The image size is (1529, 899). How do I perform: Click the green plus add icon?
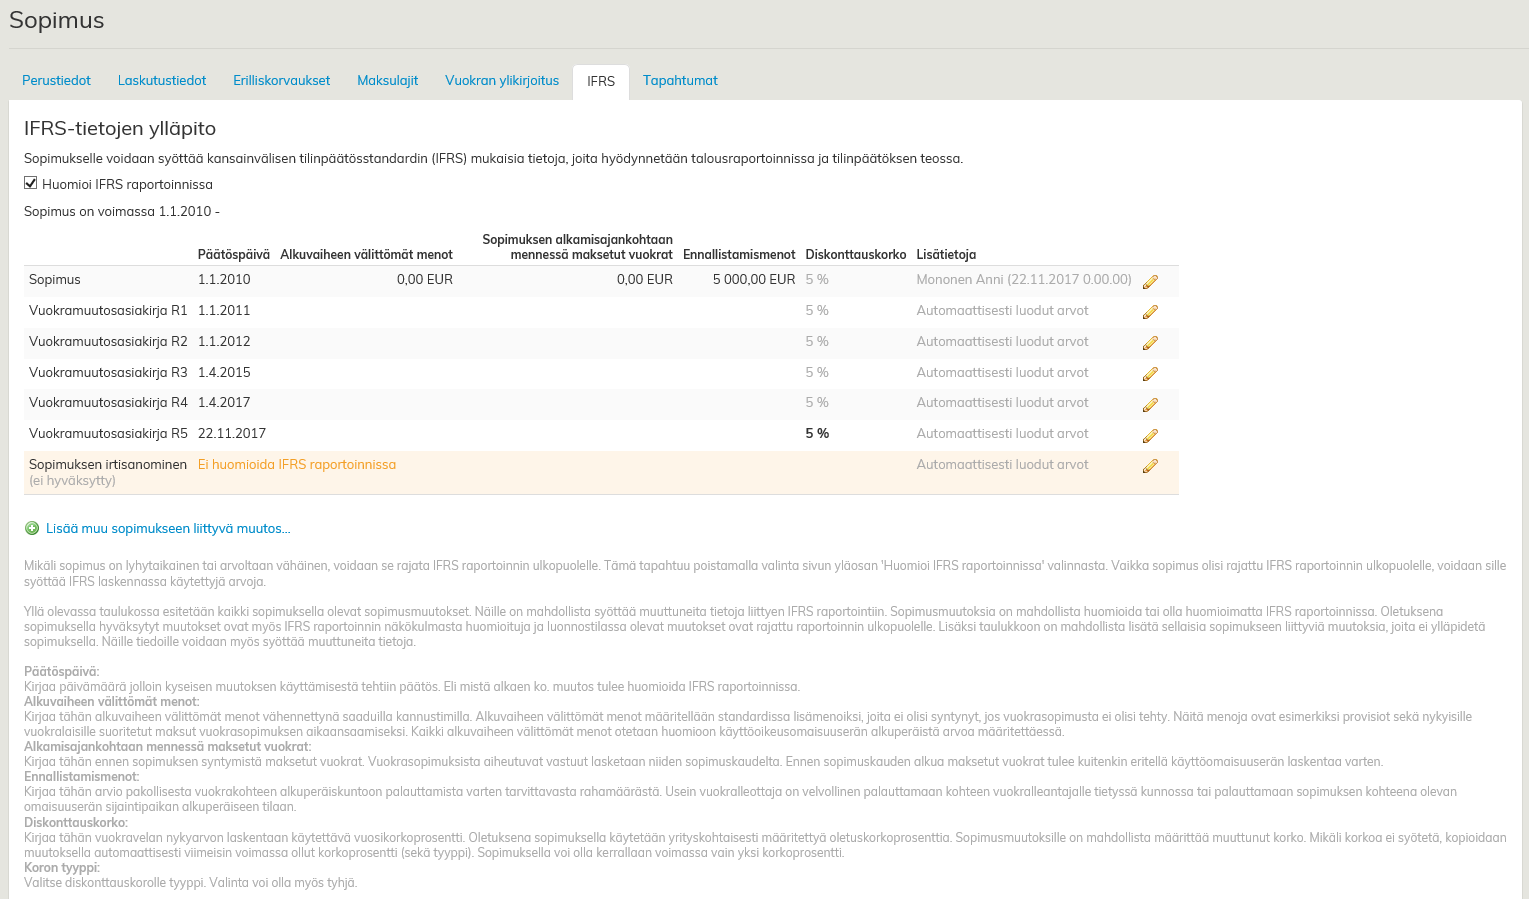pyautogui.click(x=32, y=529)
